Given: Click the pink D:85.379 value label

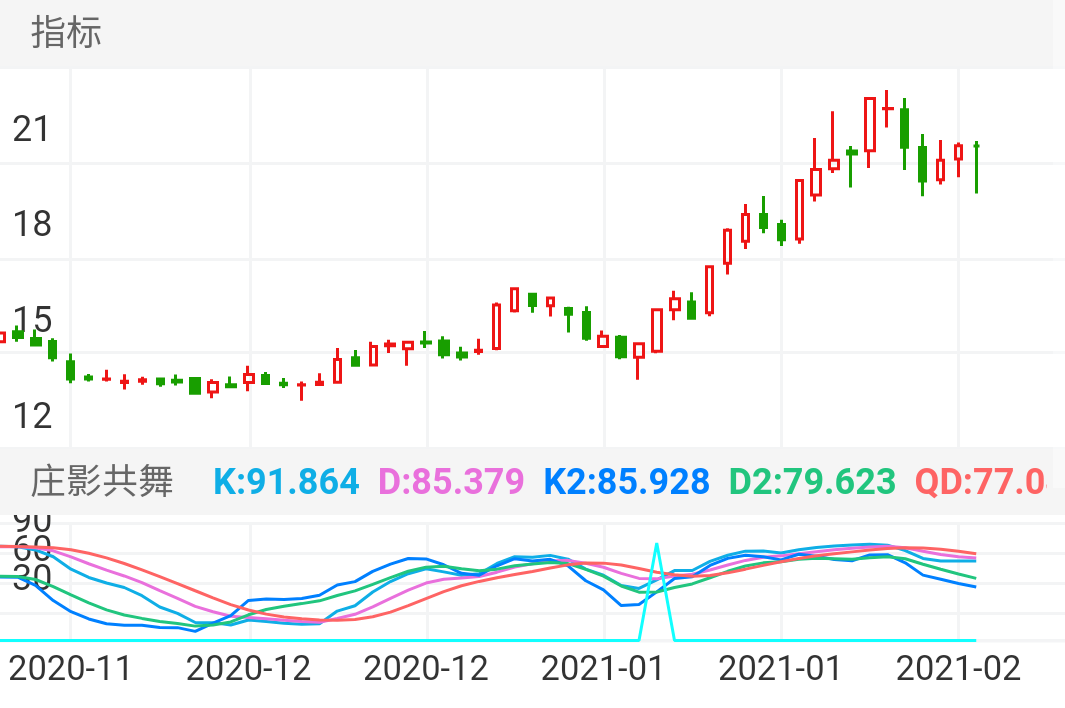Looking at the screenshot, I should tap(451, 482).
